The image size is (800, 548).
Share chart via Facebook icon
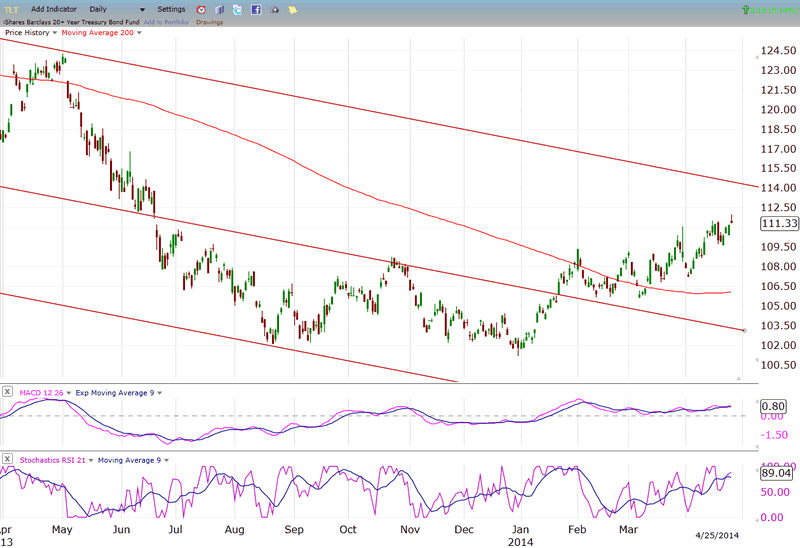point(256,9)
